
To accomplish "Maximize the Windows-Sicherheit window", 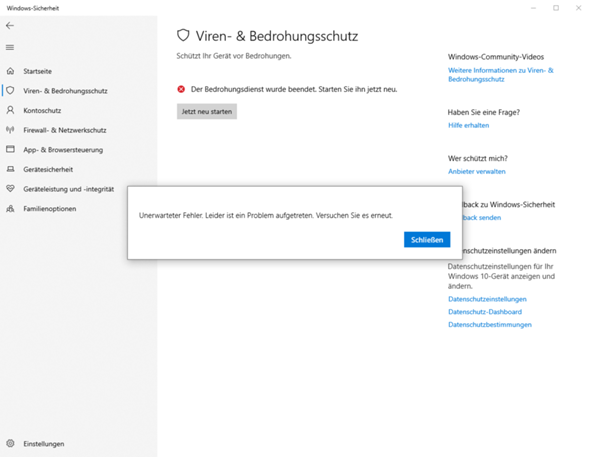I will [556, 8].
